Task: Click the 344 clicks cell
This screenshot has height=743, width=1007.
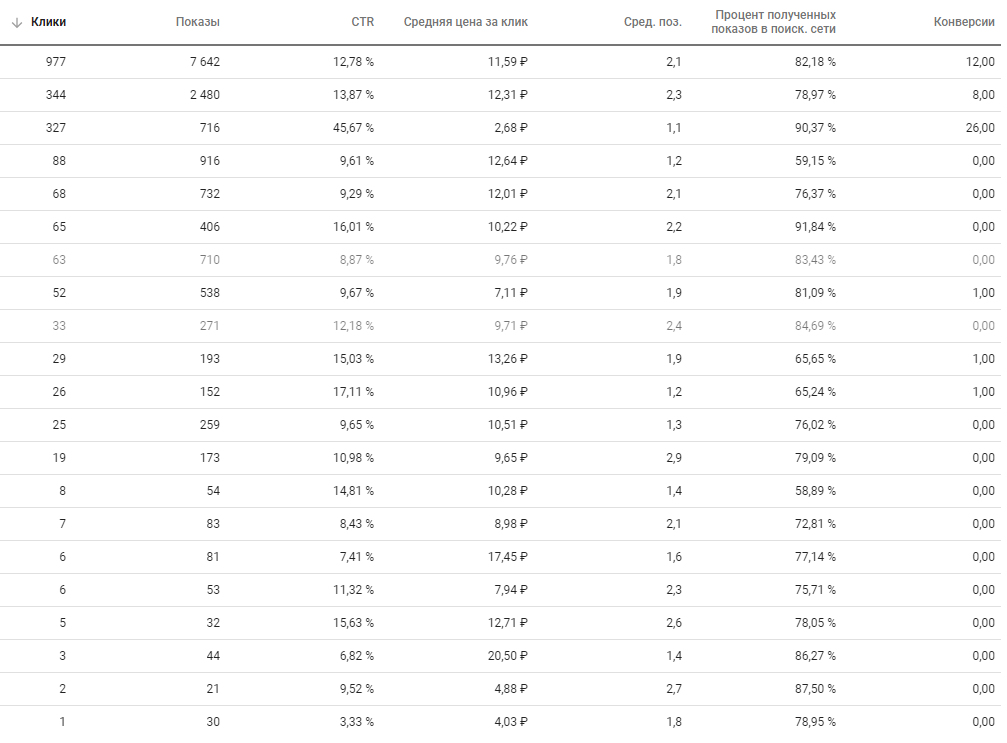Action: (56, 95)
